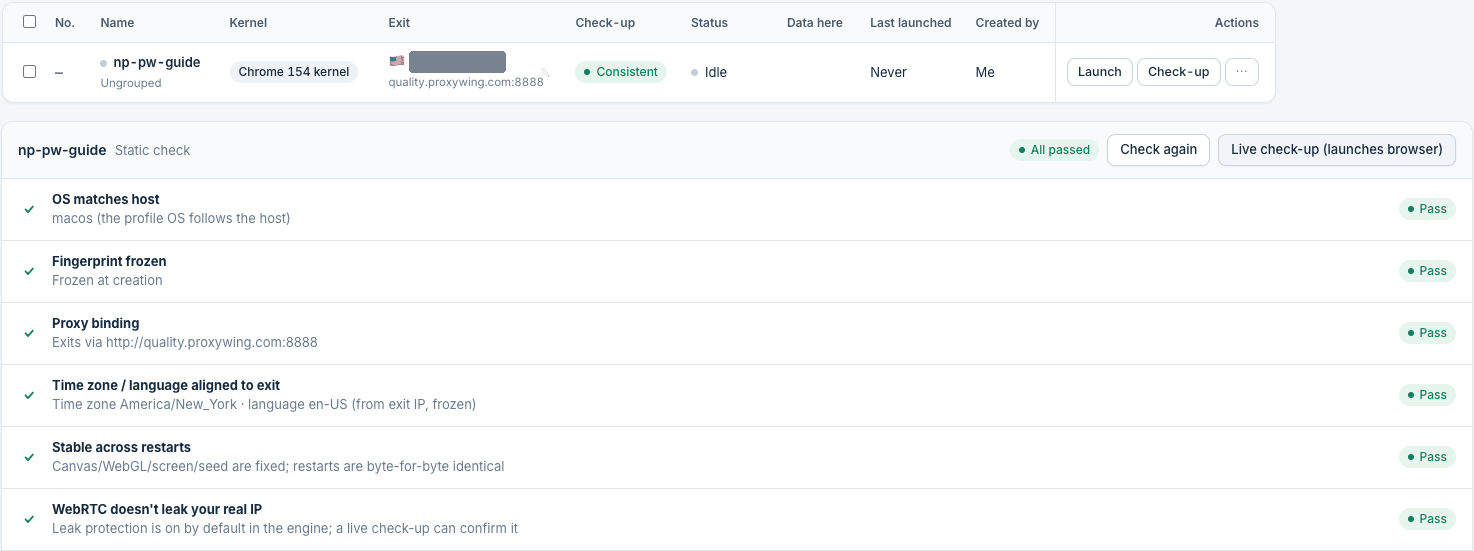This screenshot has width=1474, height=551.
Task: Click the macos profile OS description text
Action: tap(171, 218)
